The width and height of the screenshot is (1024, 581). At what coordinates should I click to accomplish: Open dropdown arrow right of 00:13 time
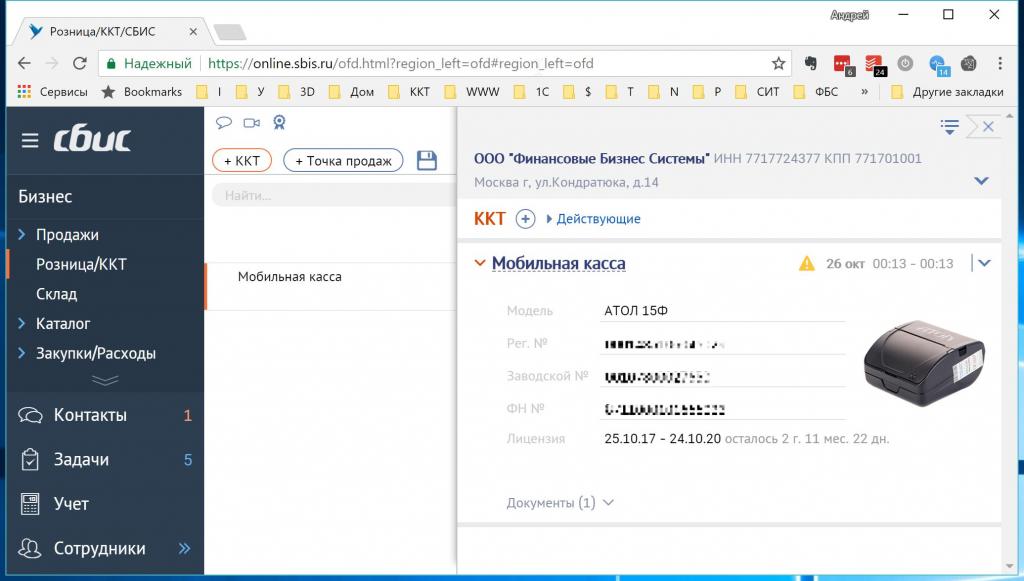click(984, 263)
